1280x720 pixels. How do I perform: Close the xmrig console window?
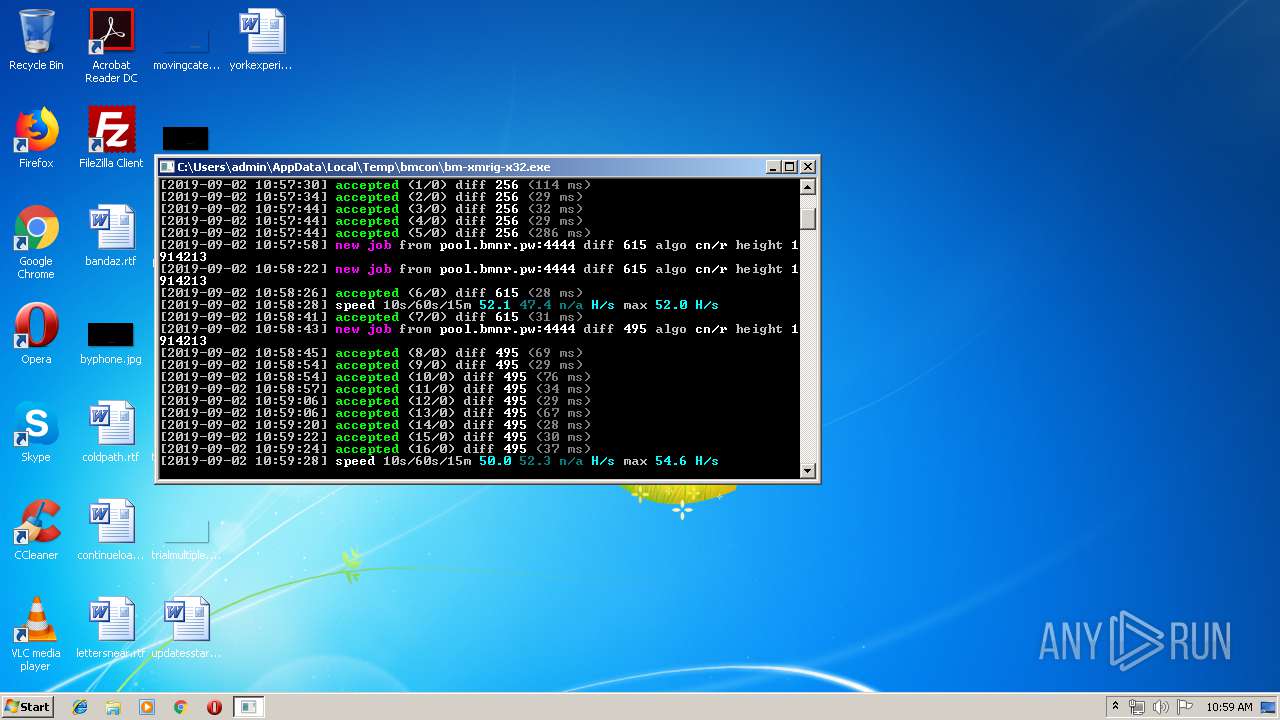[808, 167]
